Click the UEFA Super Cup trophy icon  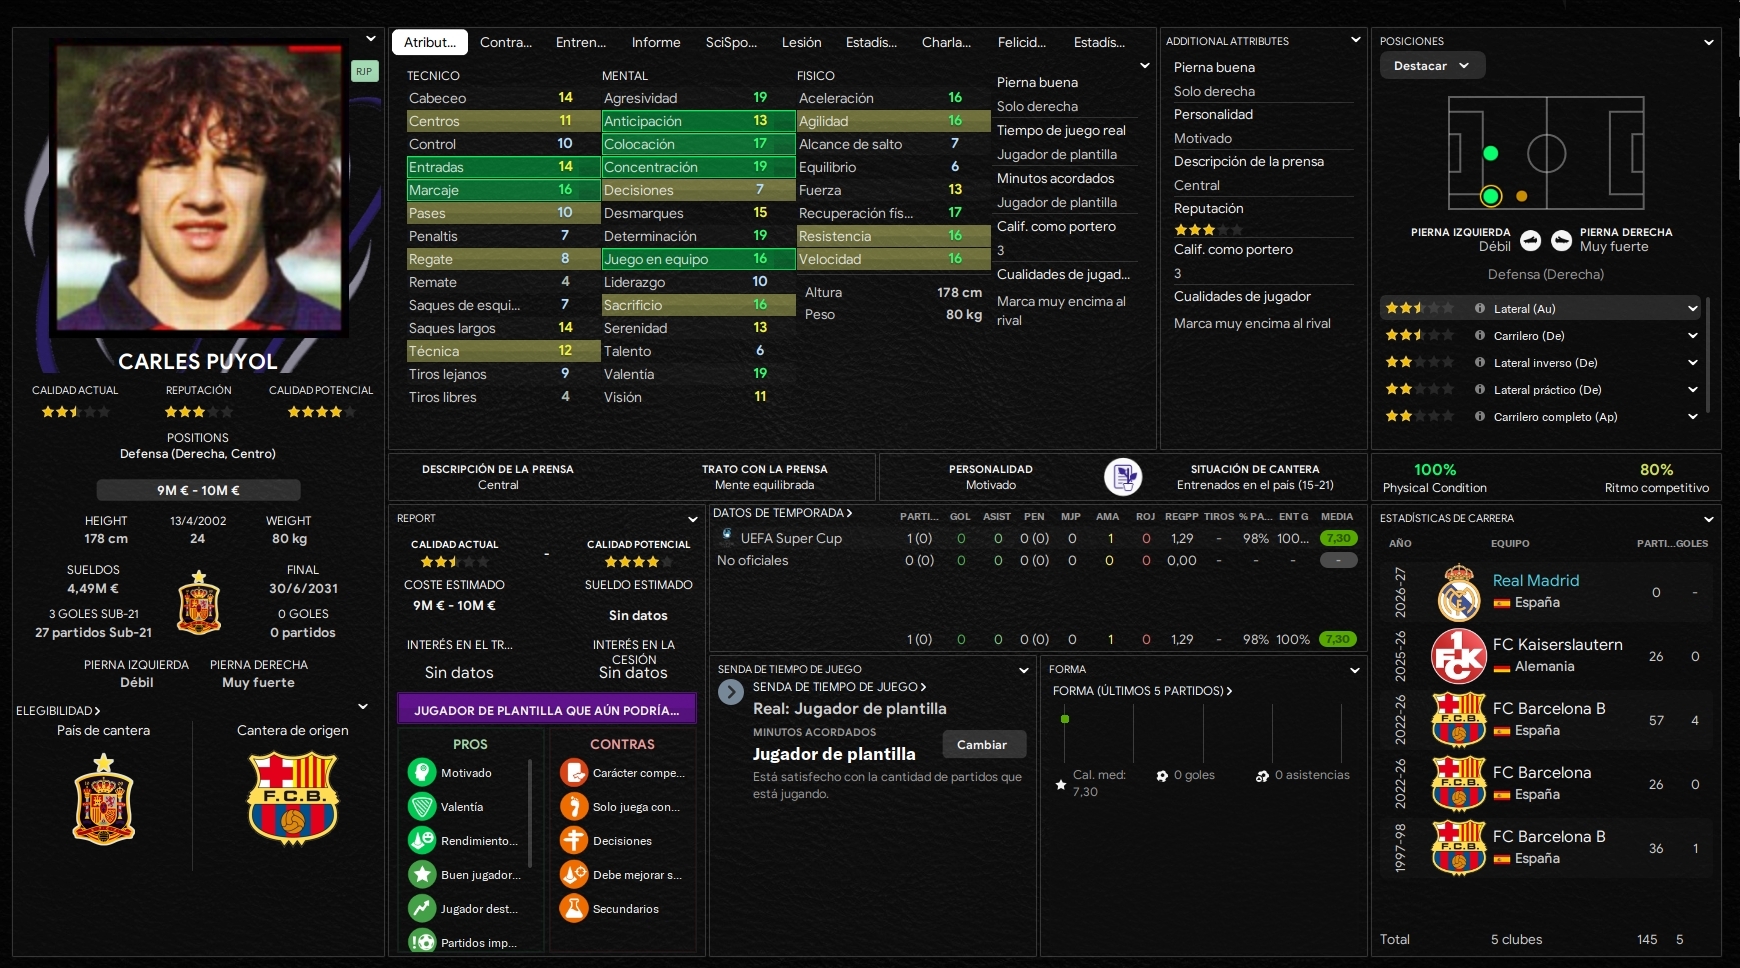tap(727, 536)
